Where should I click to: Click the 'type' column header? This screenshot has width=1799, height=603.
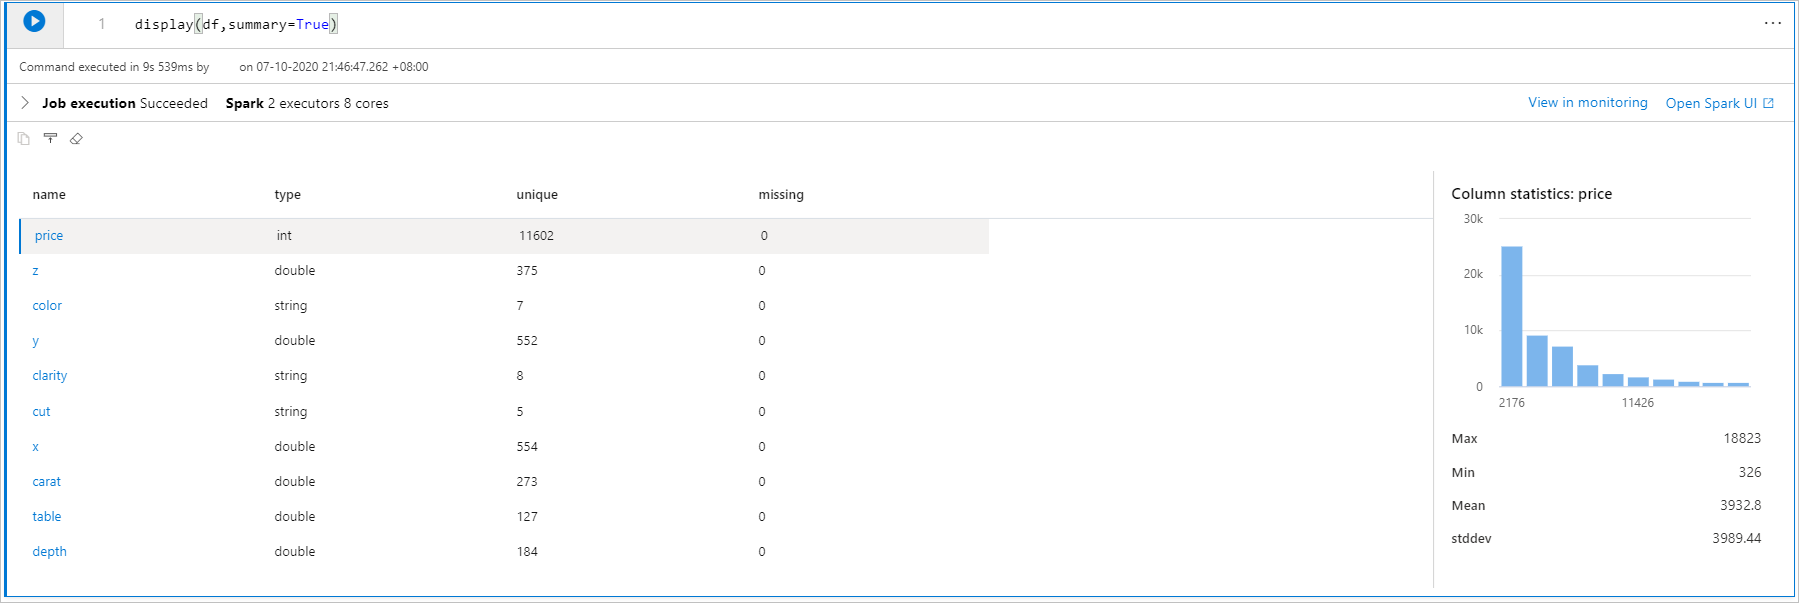[x=287, y=195]
